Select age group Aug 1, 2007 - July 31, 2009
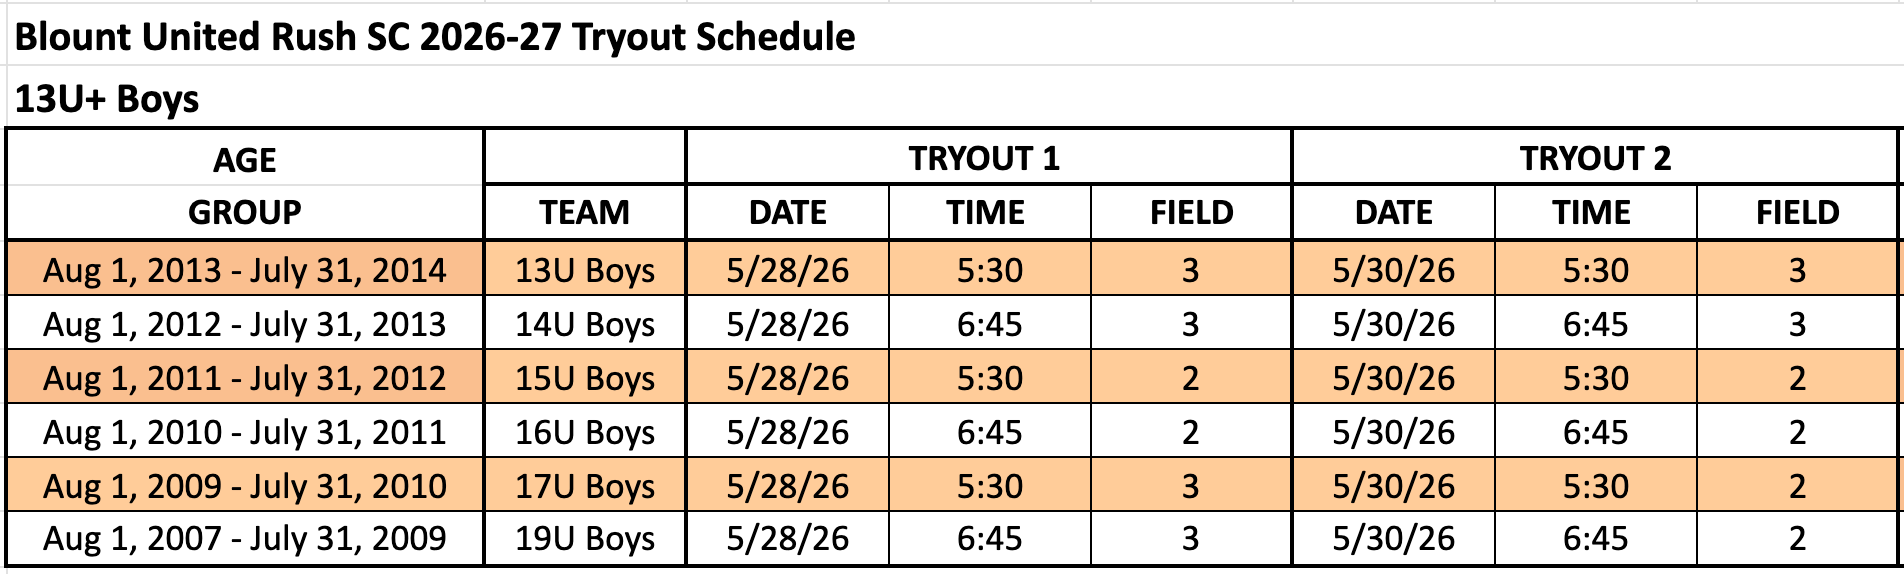 tap(245, 538)
